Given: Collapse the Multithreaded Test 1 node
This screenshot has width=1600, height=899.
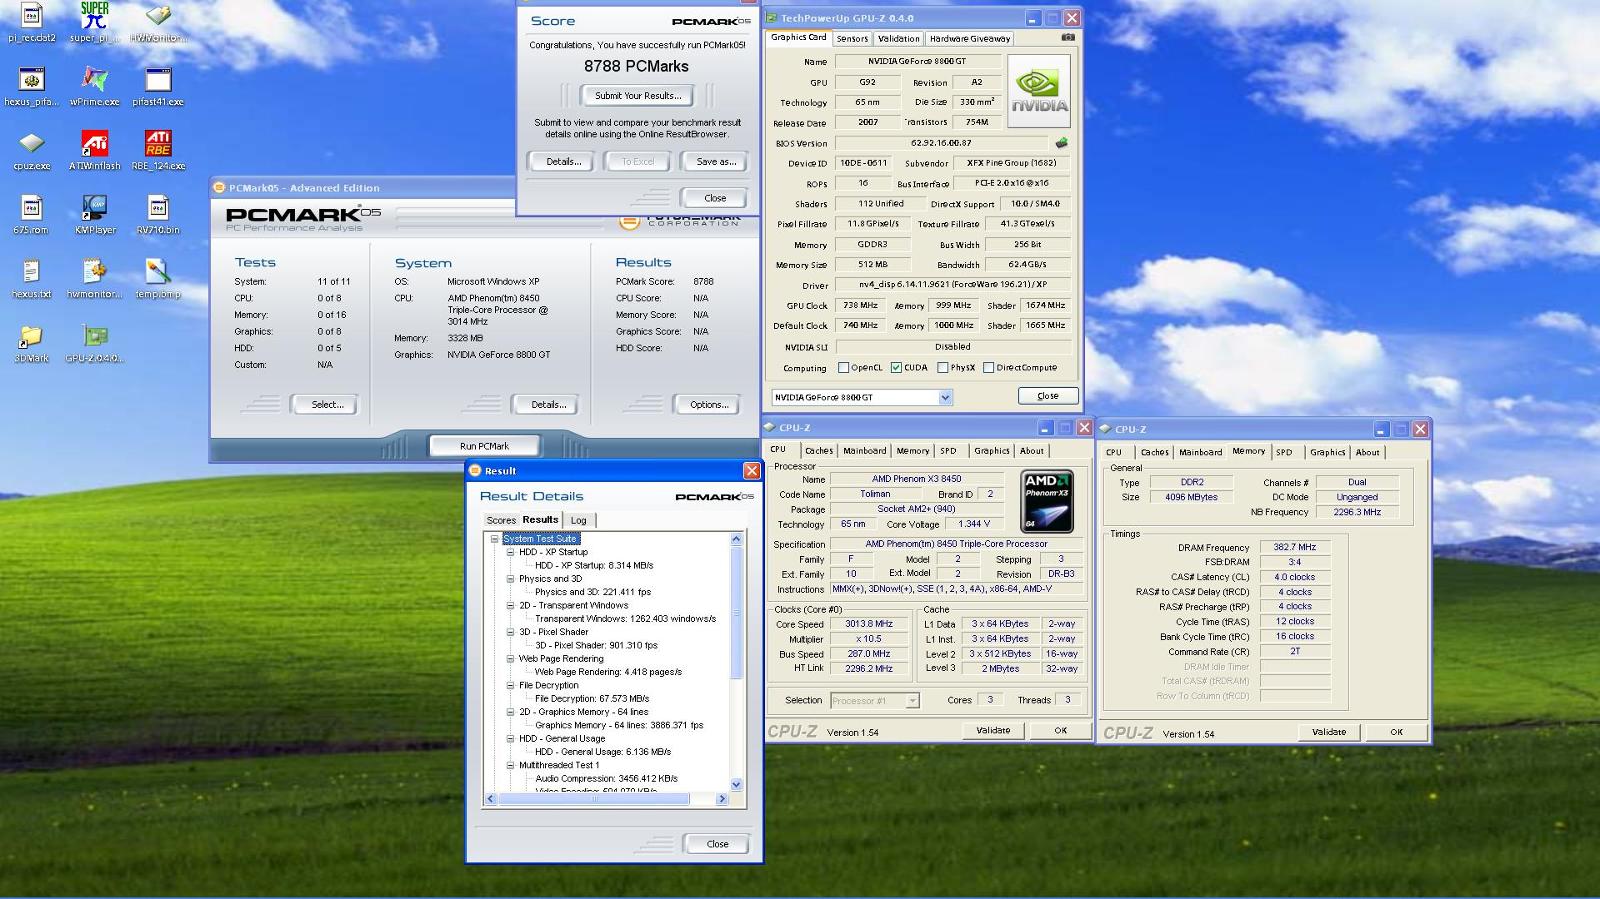Looking at the screenshot, I should point(510,765).
